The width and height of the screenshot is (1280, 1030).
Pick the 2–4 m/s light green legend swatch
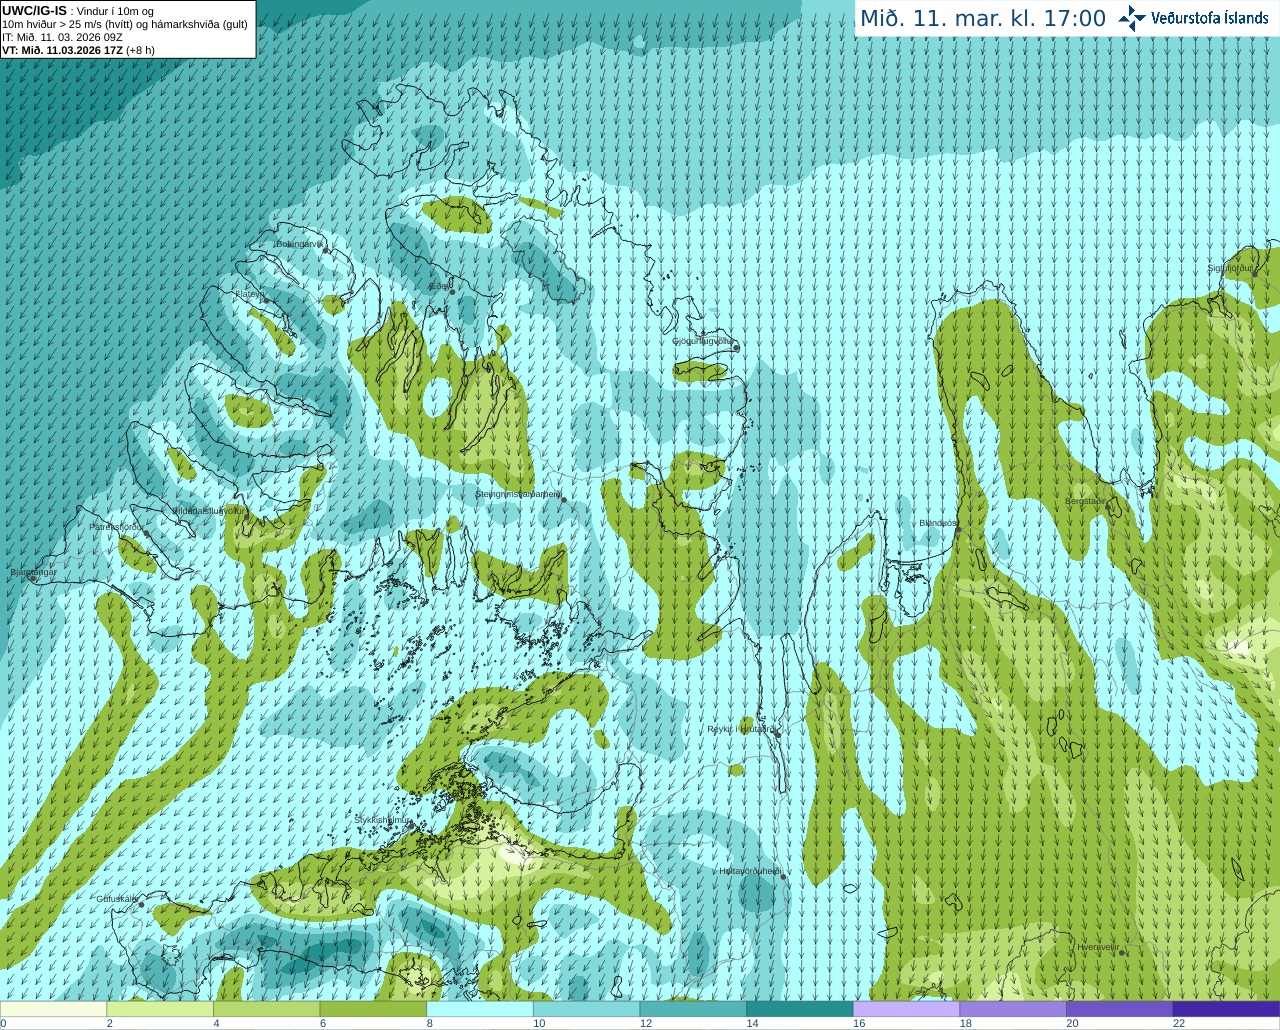[160, 1009]
